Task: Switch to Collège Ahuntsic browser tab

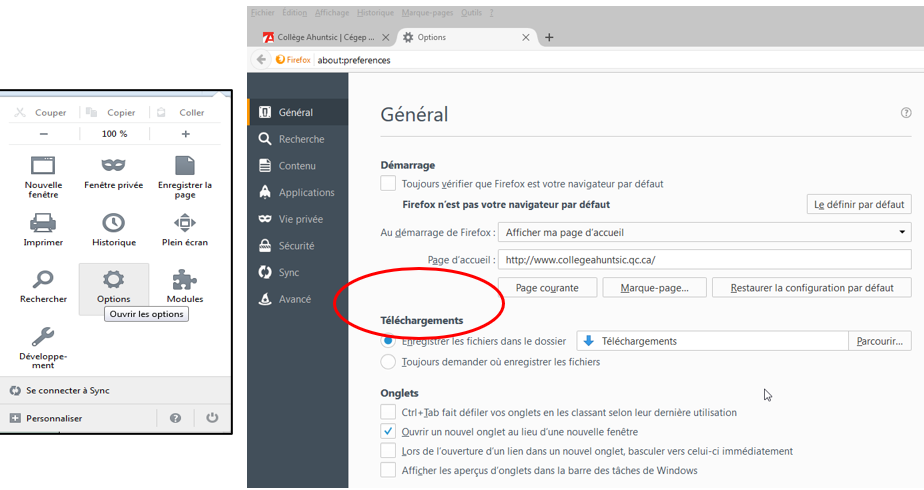Action: pos(320,38)
